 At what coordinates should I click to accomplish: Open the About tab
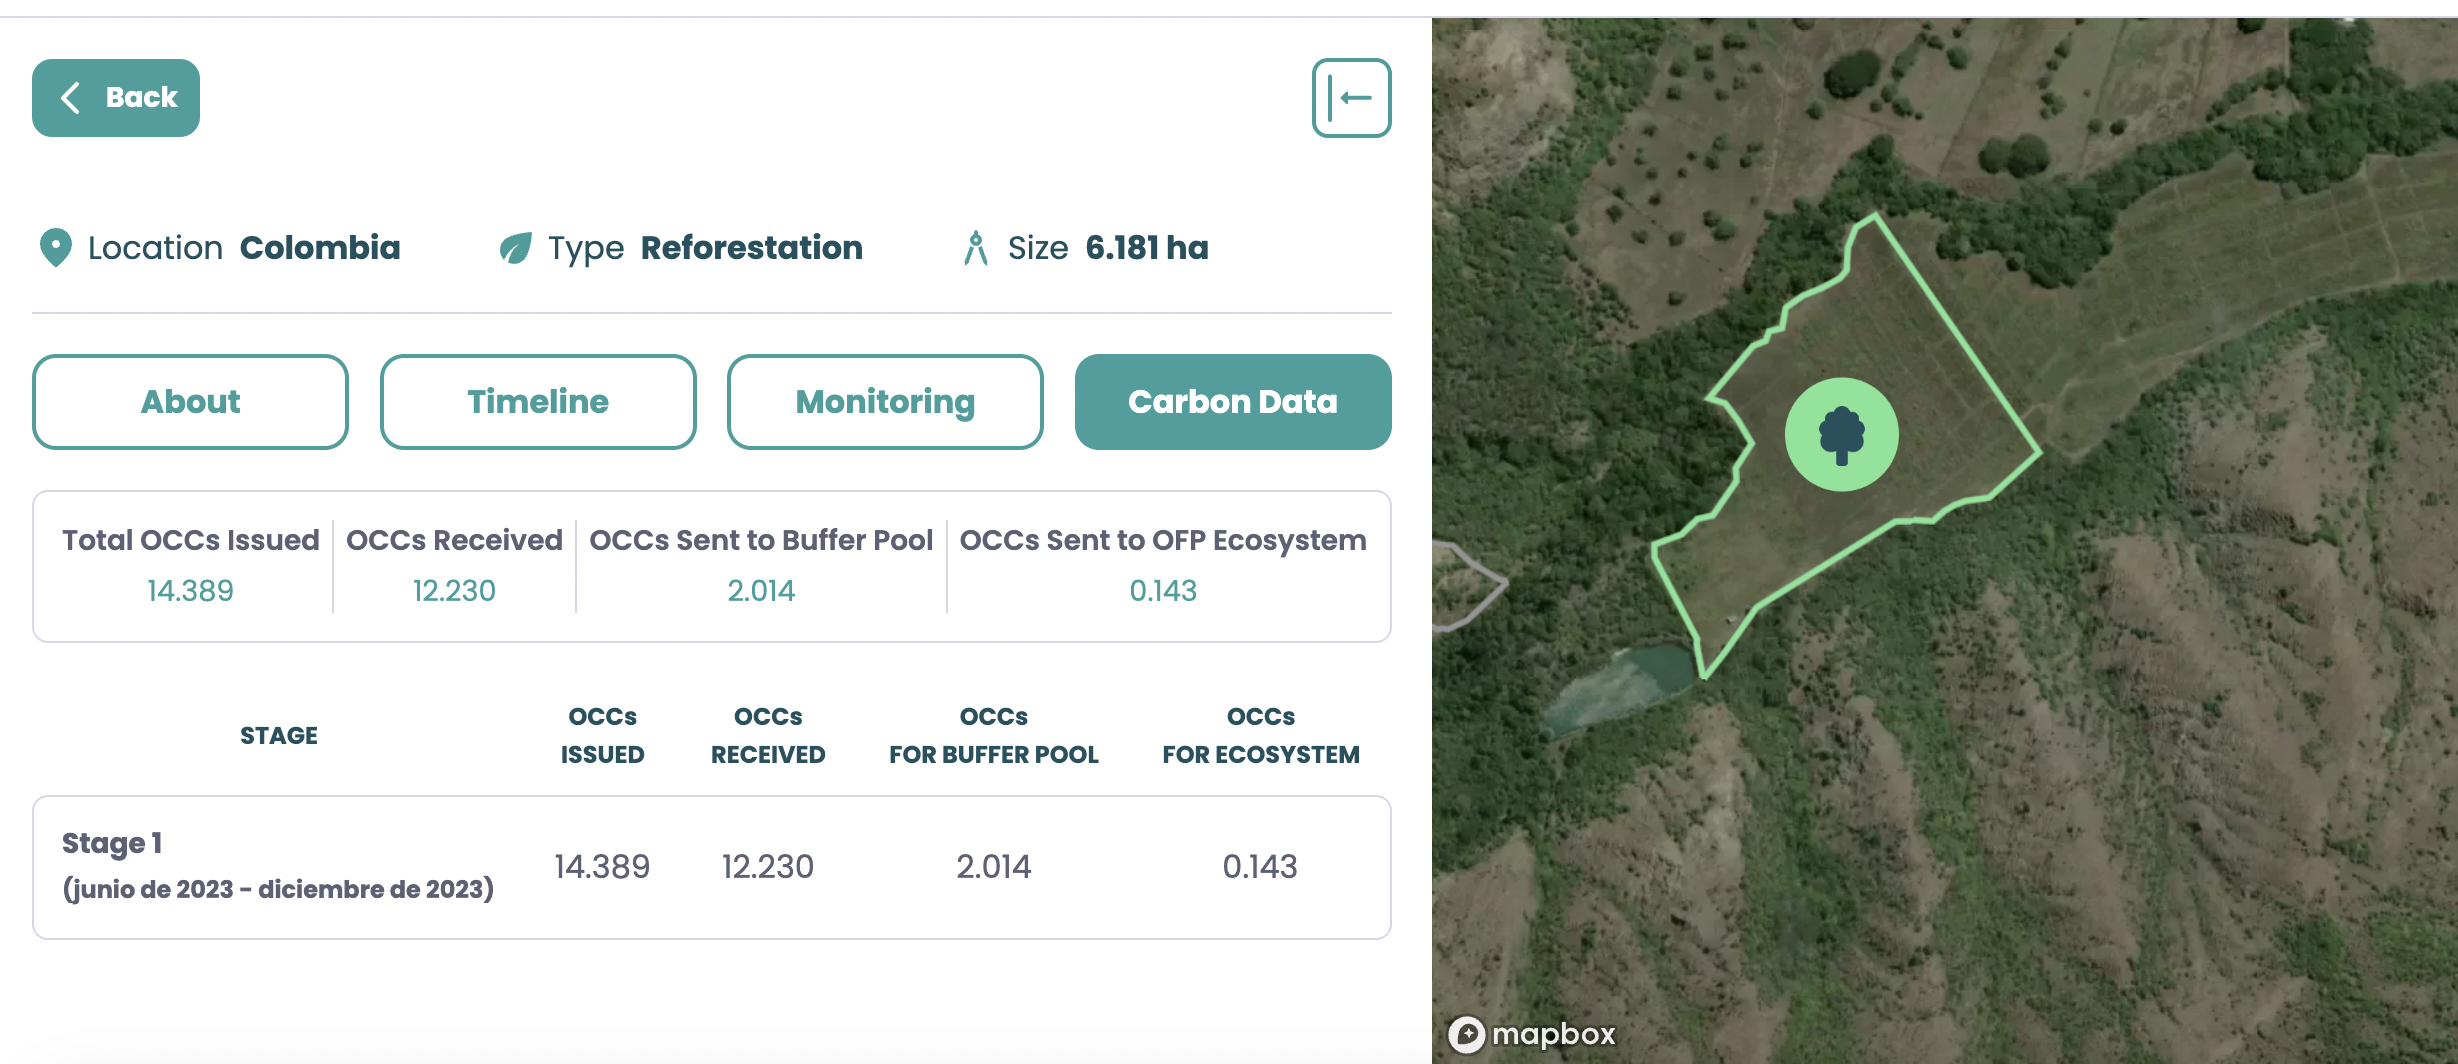[x=190, y=402]
